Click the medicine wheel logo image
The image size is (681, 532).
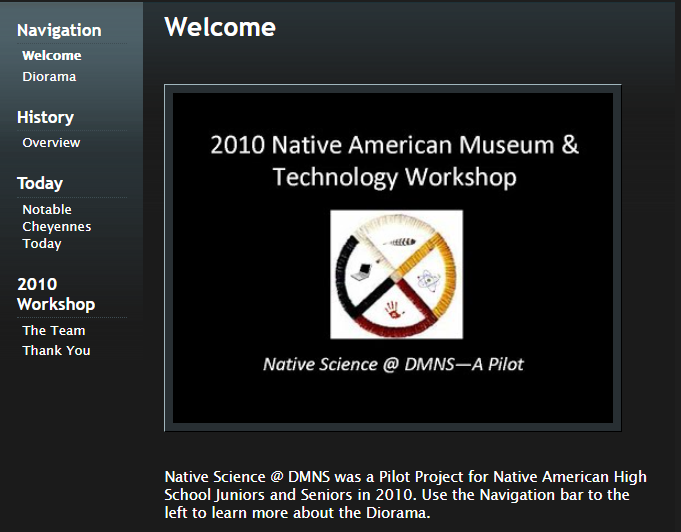[x=397, y=274]
